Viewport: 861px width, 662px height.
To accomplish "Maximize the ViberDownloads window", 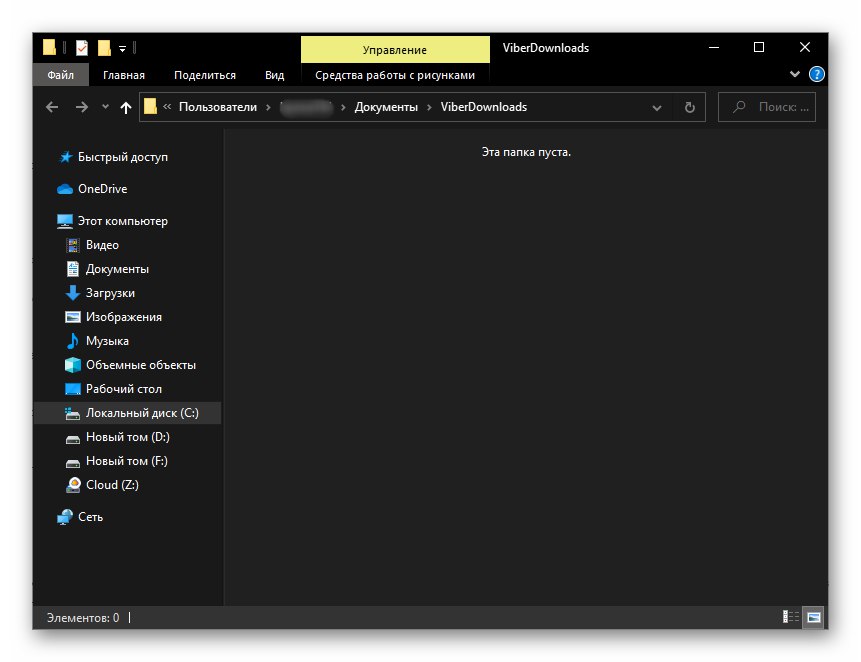I will coord(759,48).
